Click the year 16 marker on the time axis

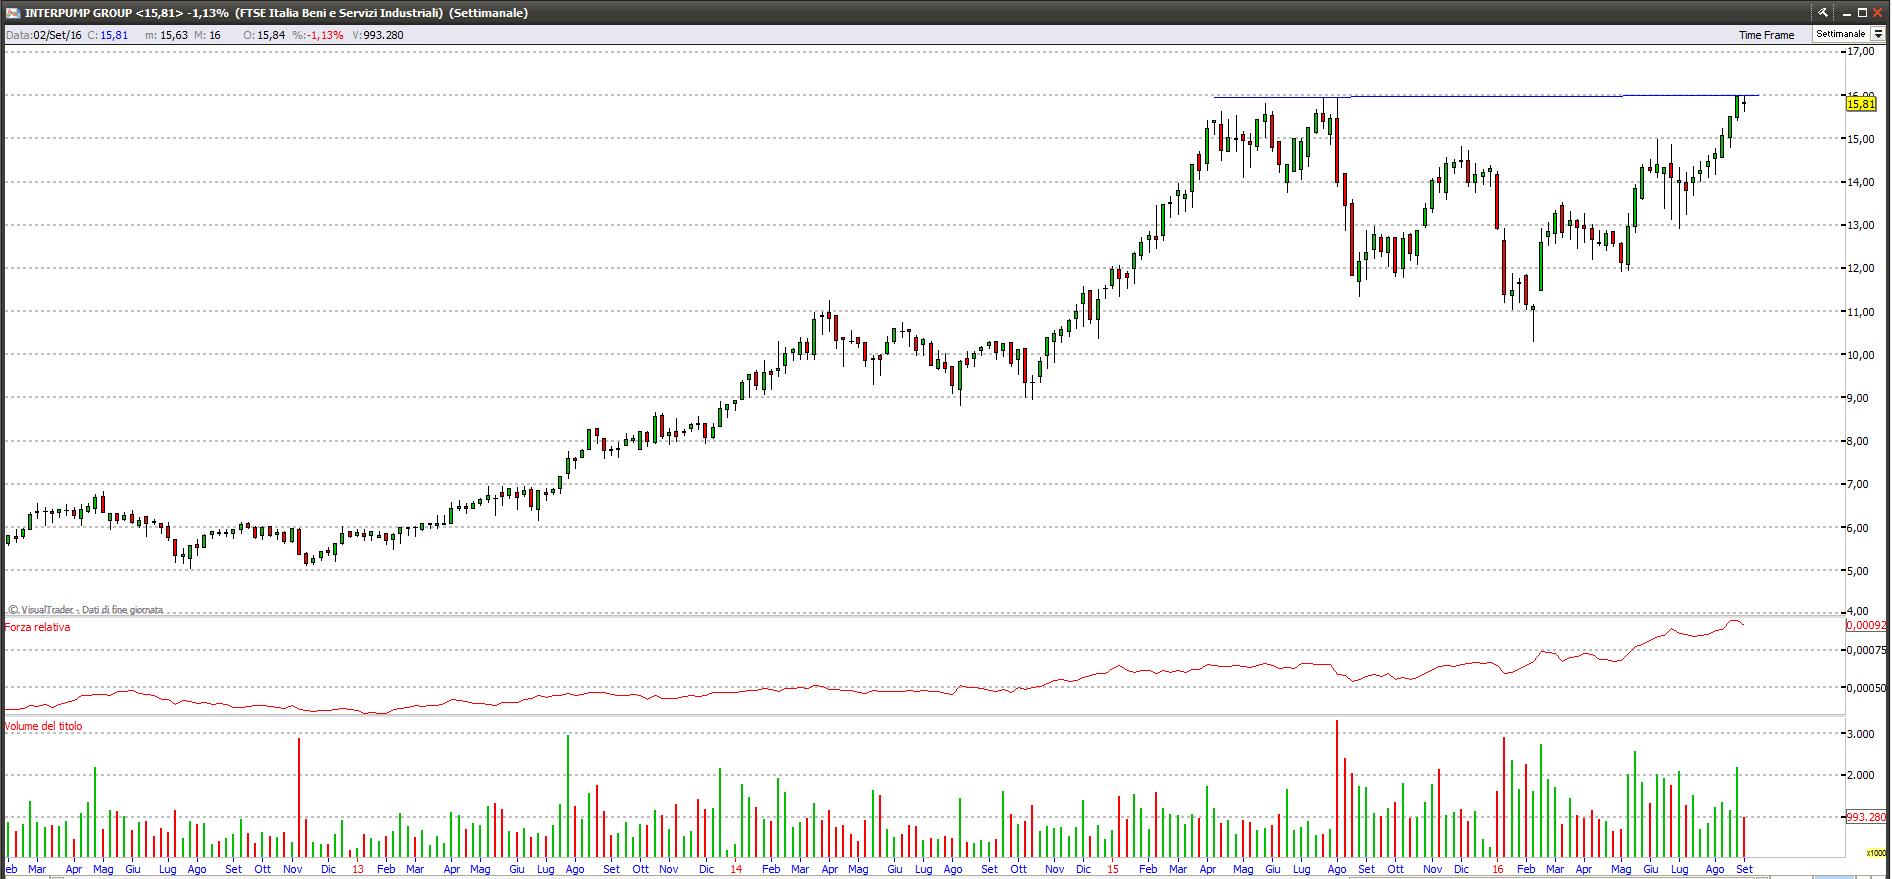(x=1497, y=869)
